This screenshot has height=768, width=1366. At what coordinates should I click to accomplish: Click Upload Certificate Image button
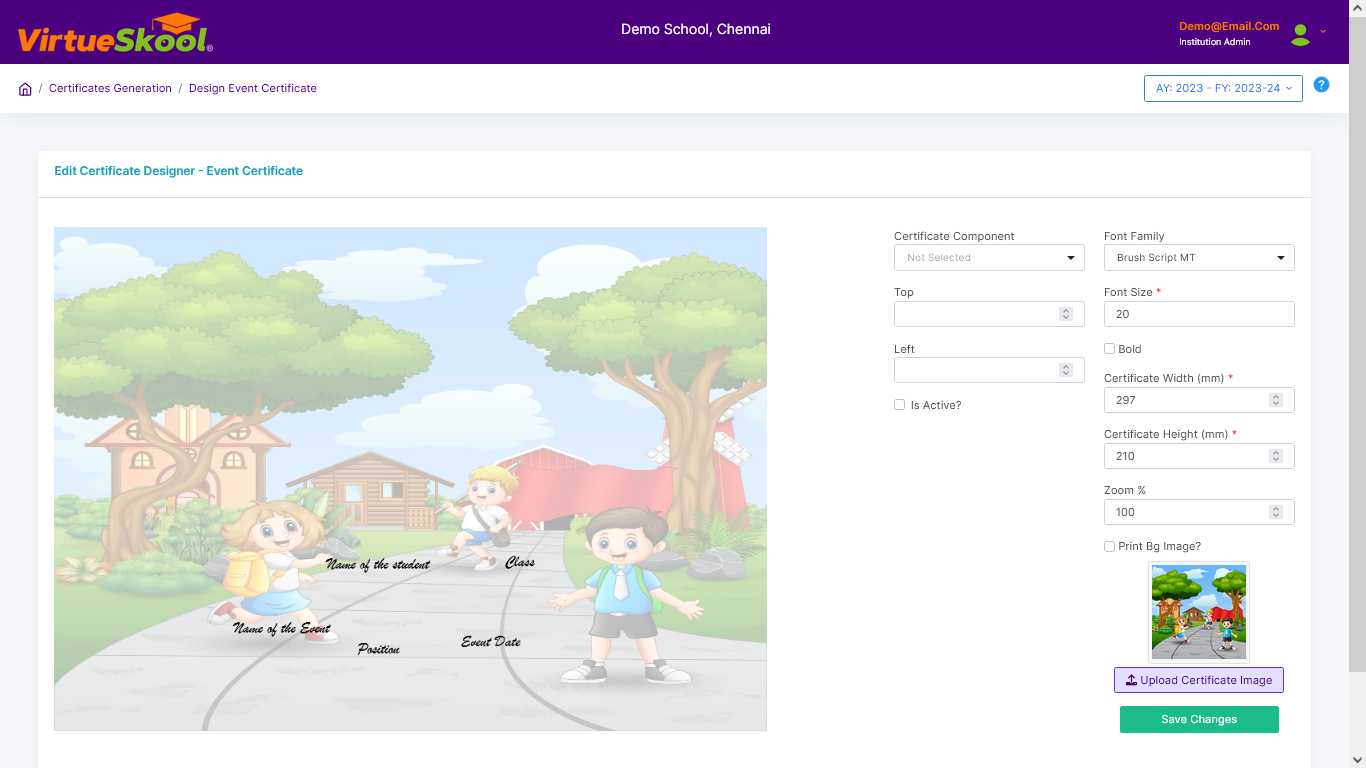[x=1199, y=680]
